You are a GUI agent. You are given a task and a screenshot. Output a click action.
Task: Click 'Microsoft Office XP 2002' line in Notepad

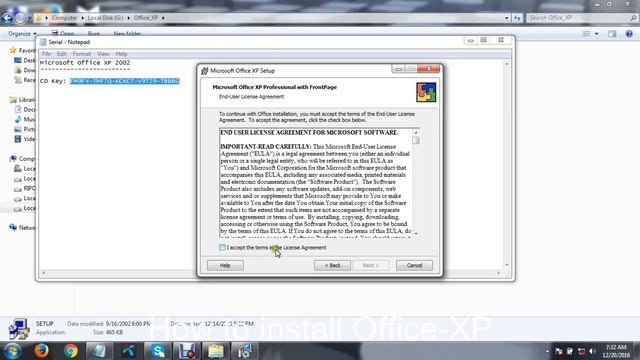[85, 63]
